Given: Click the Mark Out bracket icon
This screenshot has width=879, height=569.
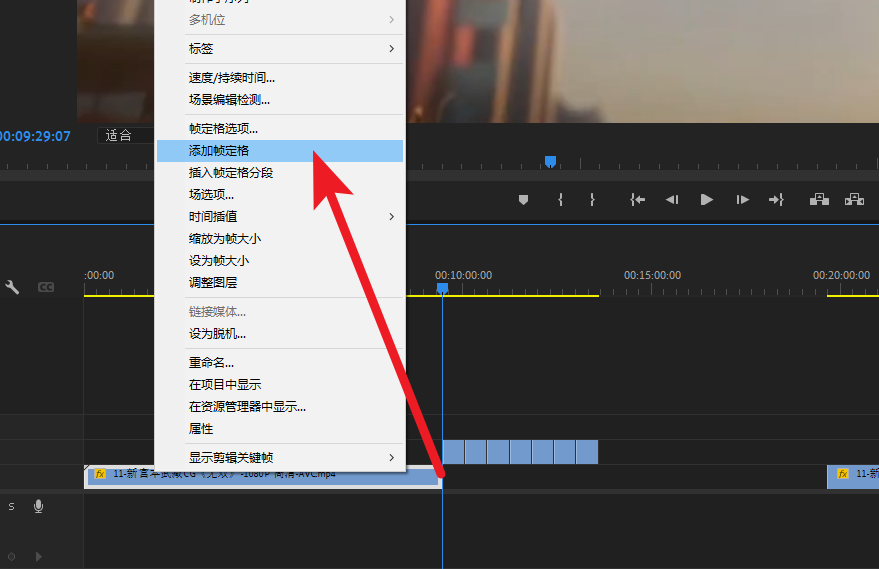Looking at the screenshot, I should [592, 200].
